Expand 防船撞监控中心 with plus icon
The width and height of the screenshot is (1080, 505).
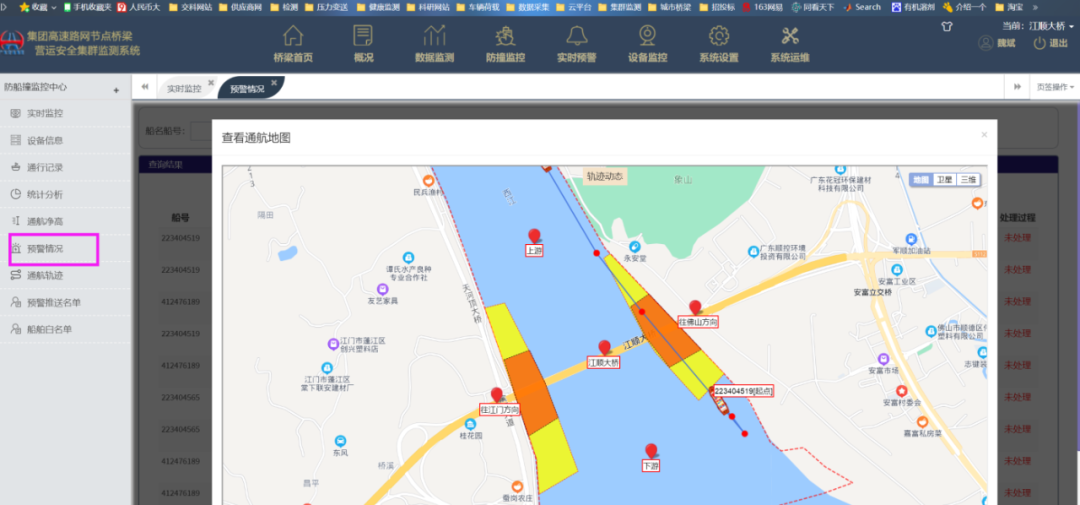tap(116, 90)
